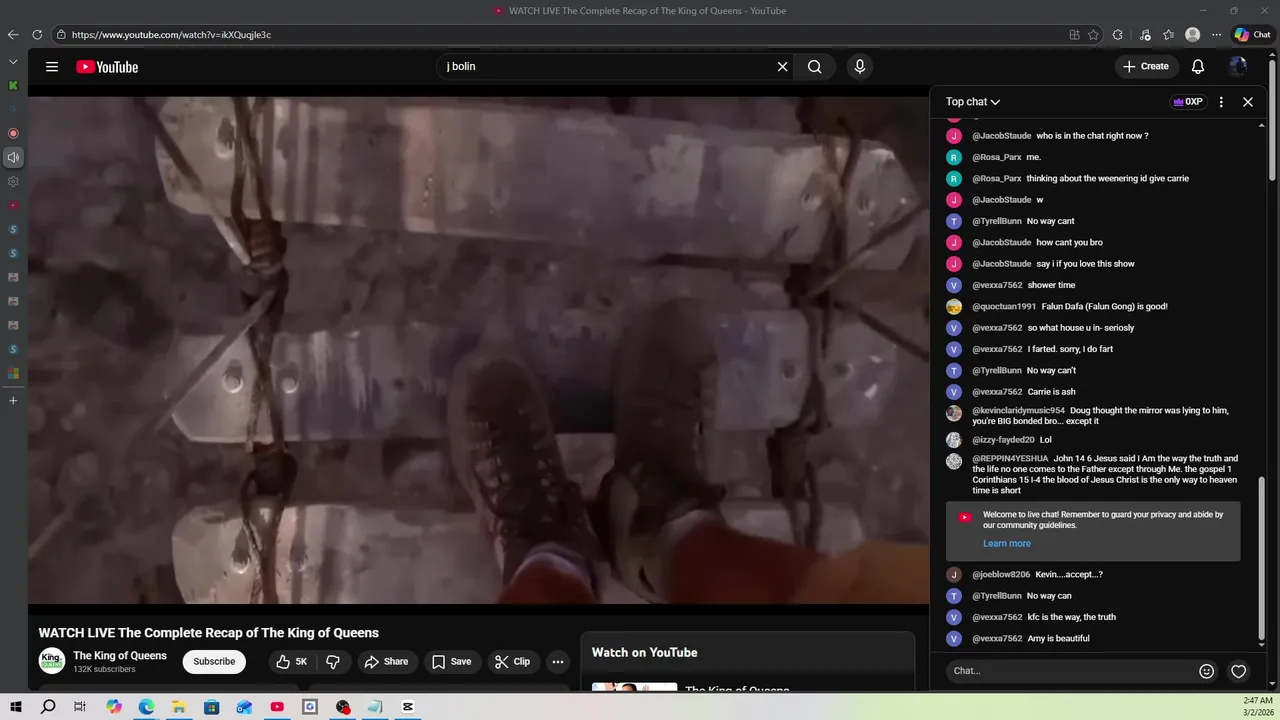Open the YouTube account avatar menu
This screenshot has height=720, width=1280.
1238,67
